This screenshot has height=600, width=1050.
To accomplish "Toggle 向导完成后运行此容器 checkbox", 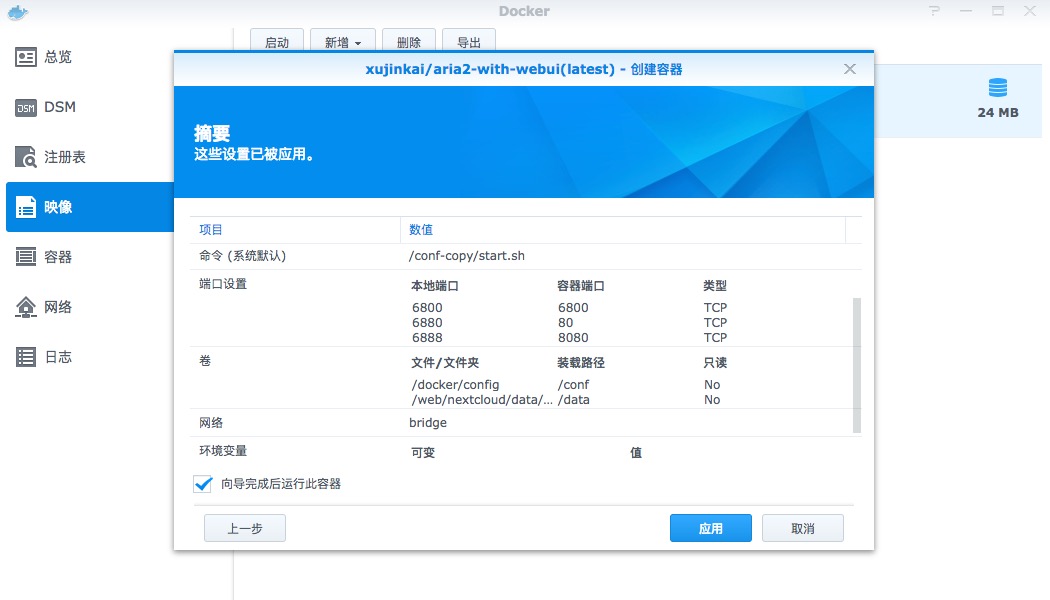I will (x=203, y=484).
